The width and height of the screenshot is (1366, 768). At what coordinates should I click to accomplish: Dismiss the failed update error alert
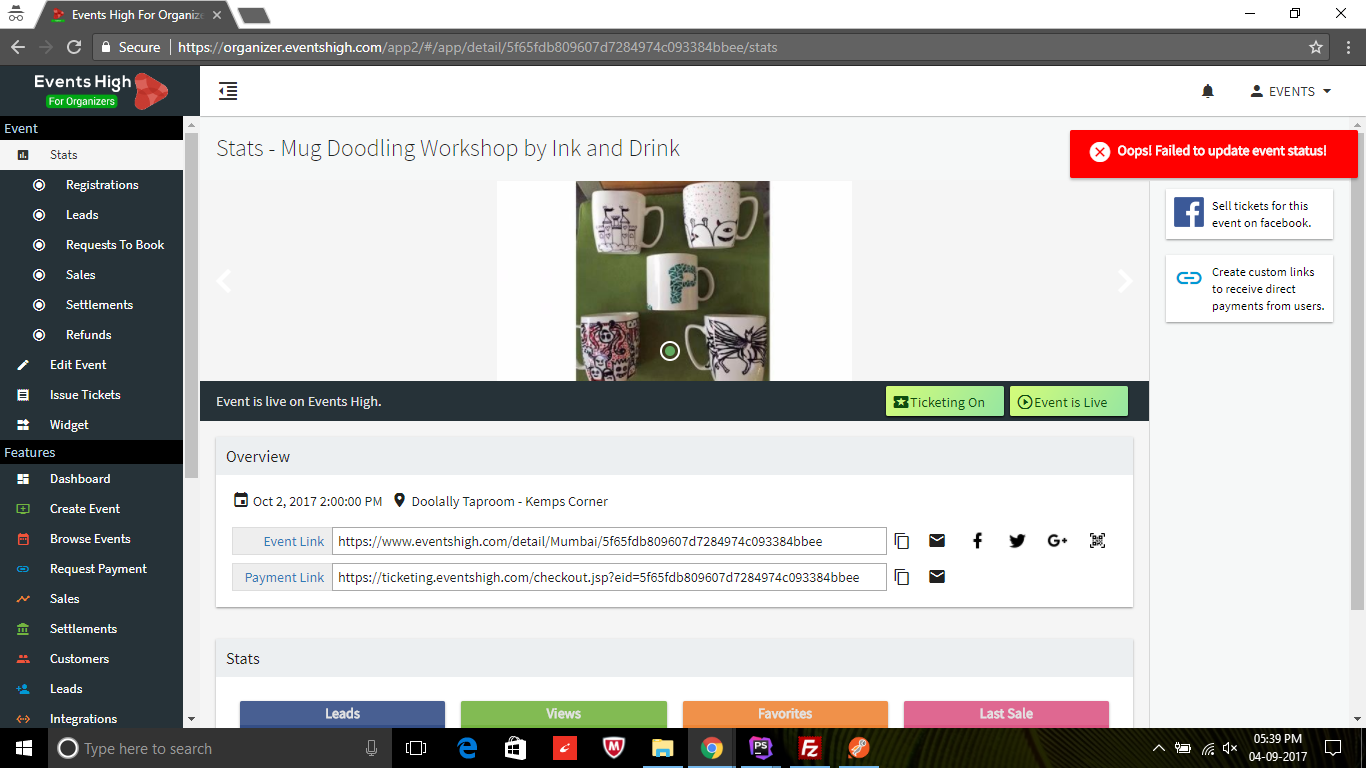click(x=1100, y=151)
